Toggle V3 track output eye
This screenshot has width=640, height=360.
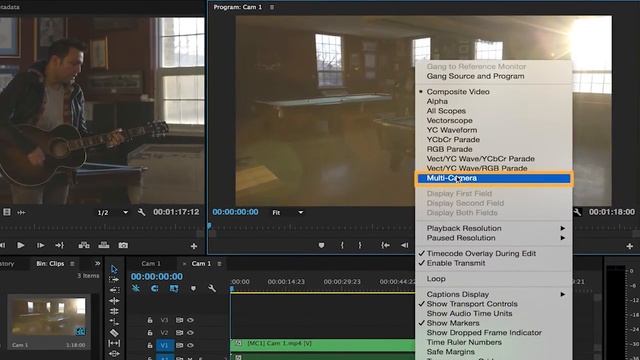pyautogui.click(x=191, y=320)
